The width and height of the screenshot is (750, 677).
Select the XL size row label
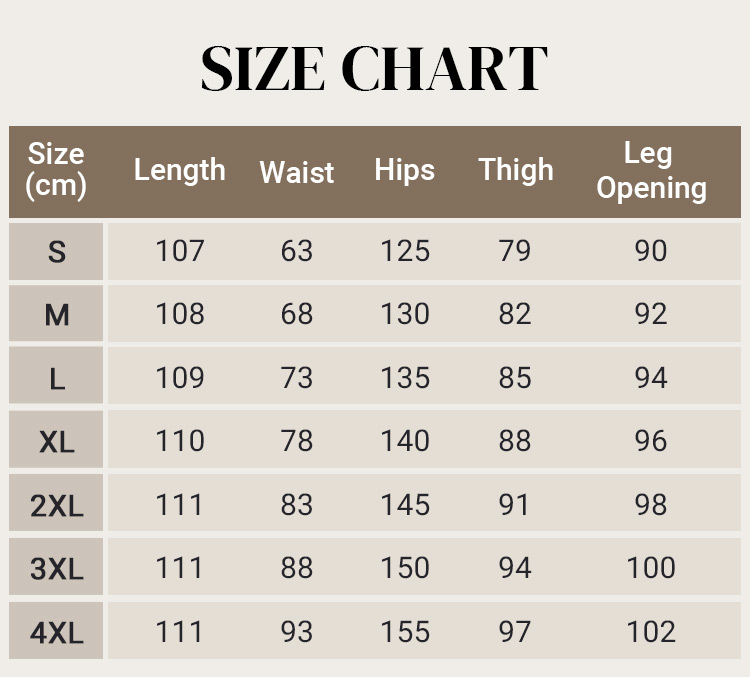(57, 441)
